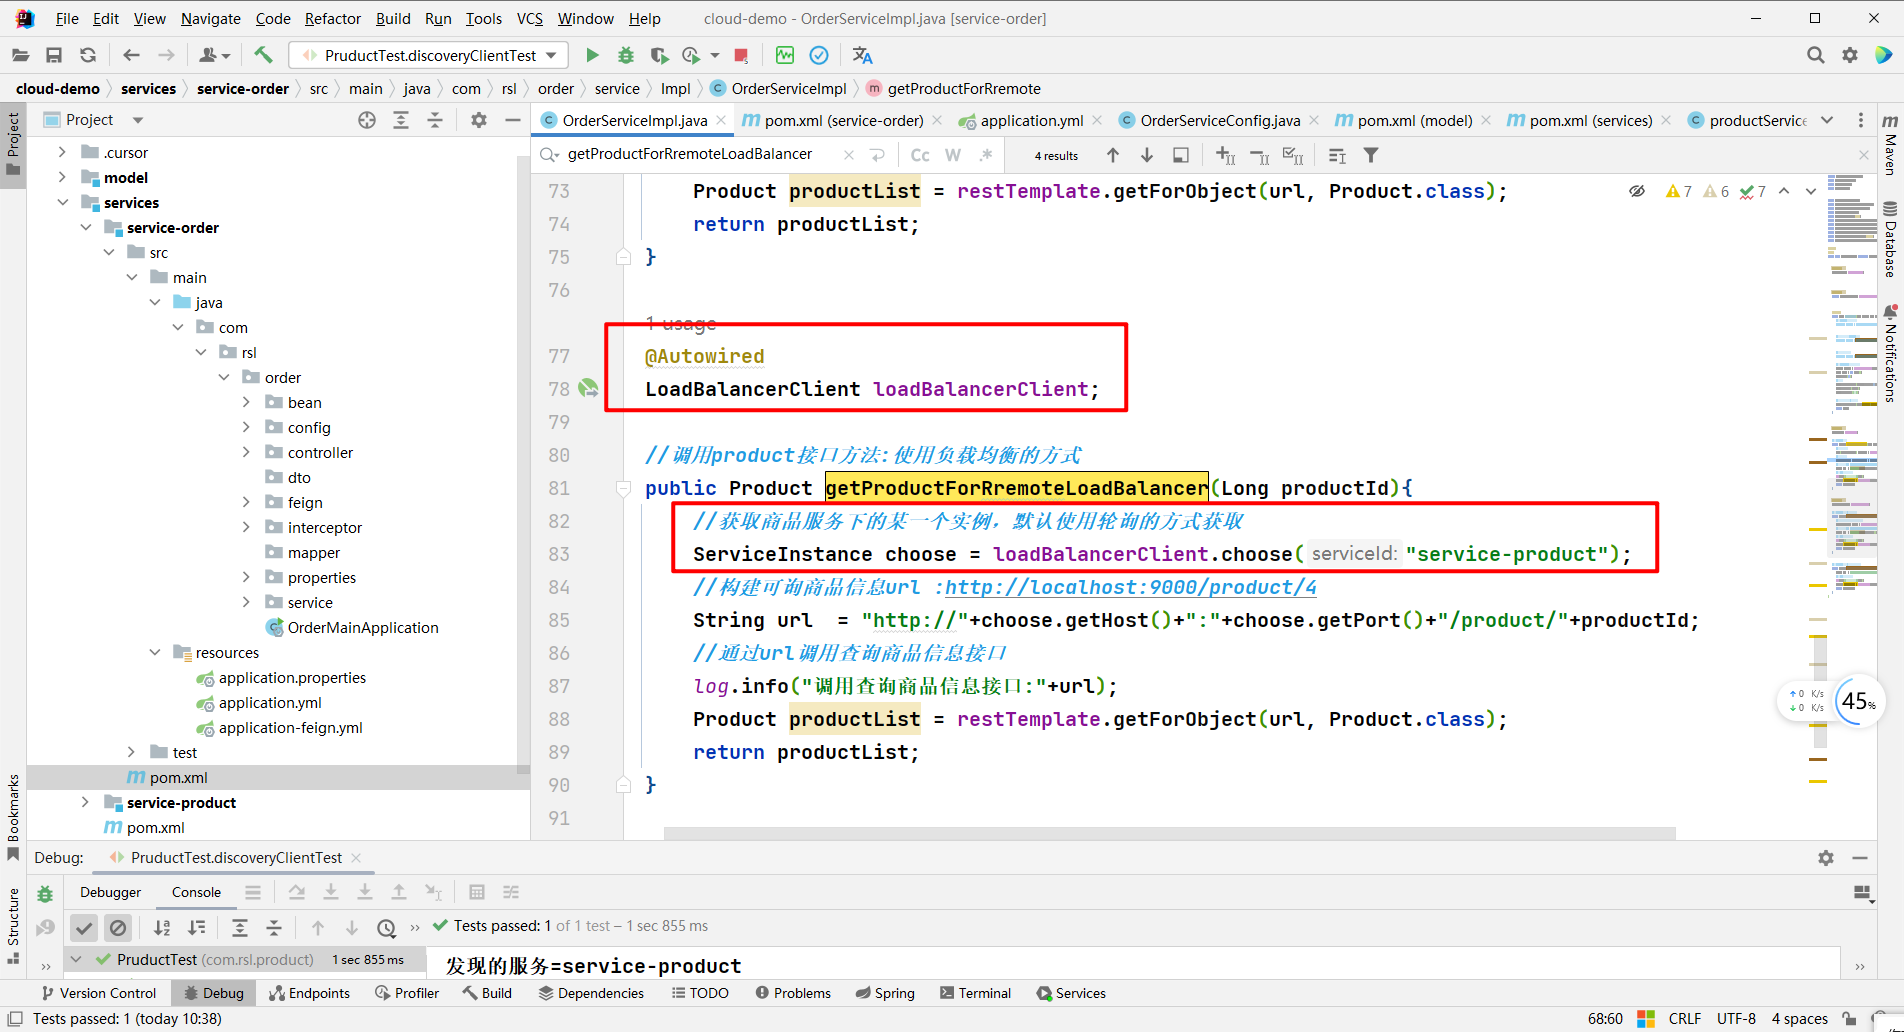
Task: Stop the running process
Action: (x=741, y=55)
